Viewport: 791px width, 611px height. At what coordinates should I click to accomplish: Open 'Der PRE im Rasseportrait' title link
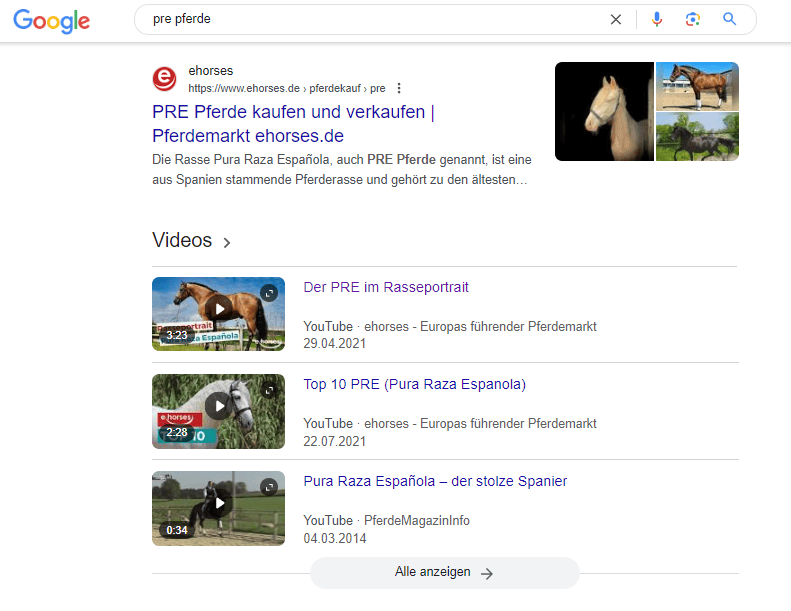click(386, 287)
